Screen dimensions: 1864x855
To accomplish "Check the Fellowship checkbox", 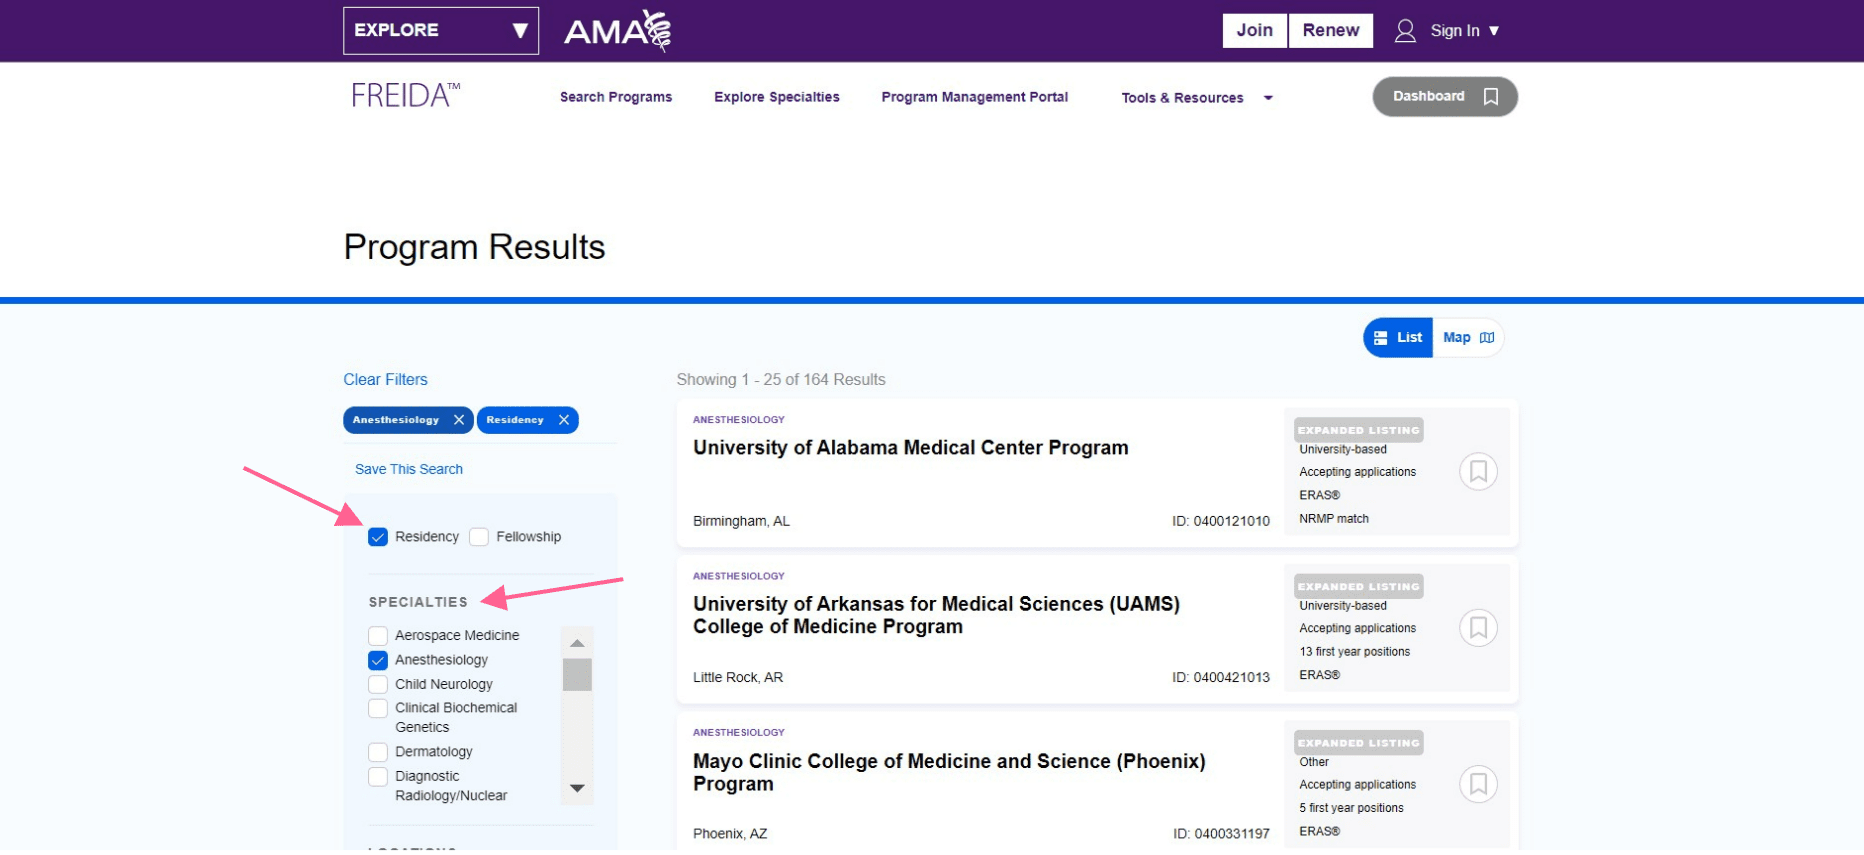I will point(479,537).
